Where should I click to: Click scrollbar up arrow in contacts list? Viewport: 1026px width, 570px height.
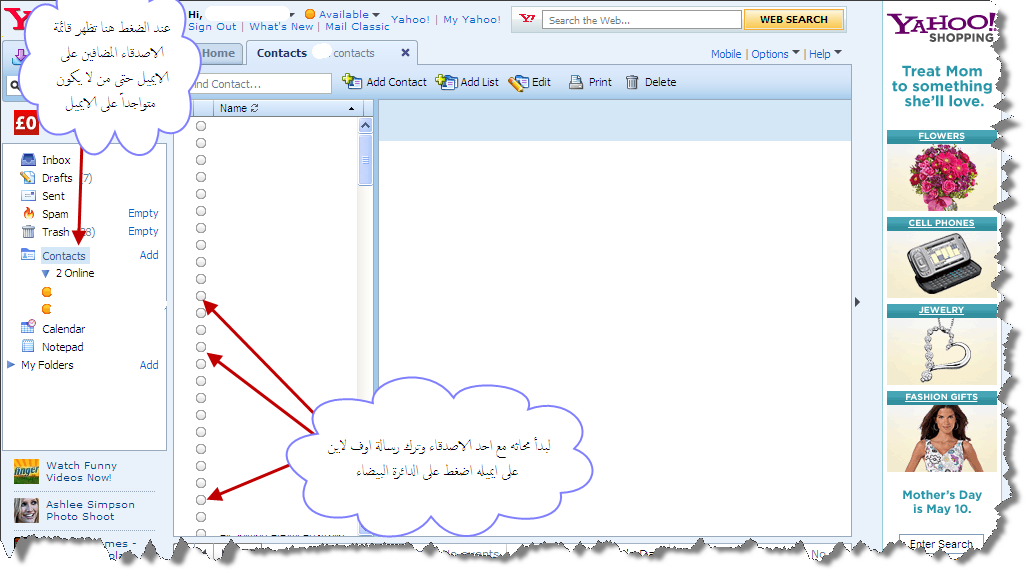tap(366, 125)
